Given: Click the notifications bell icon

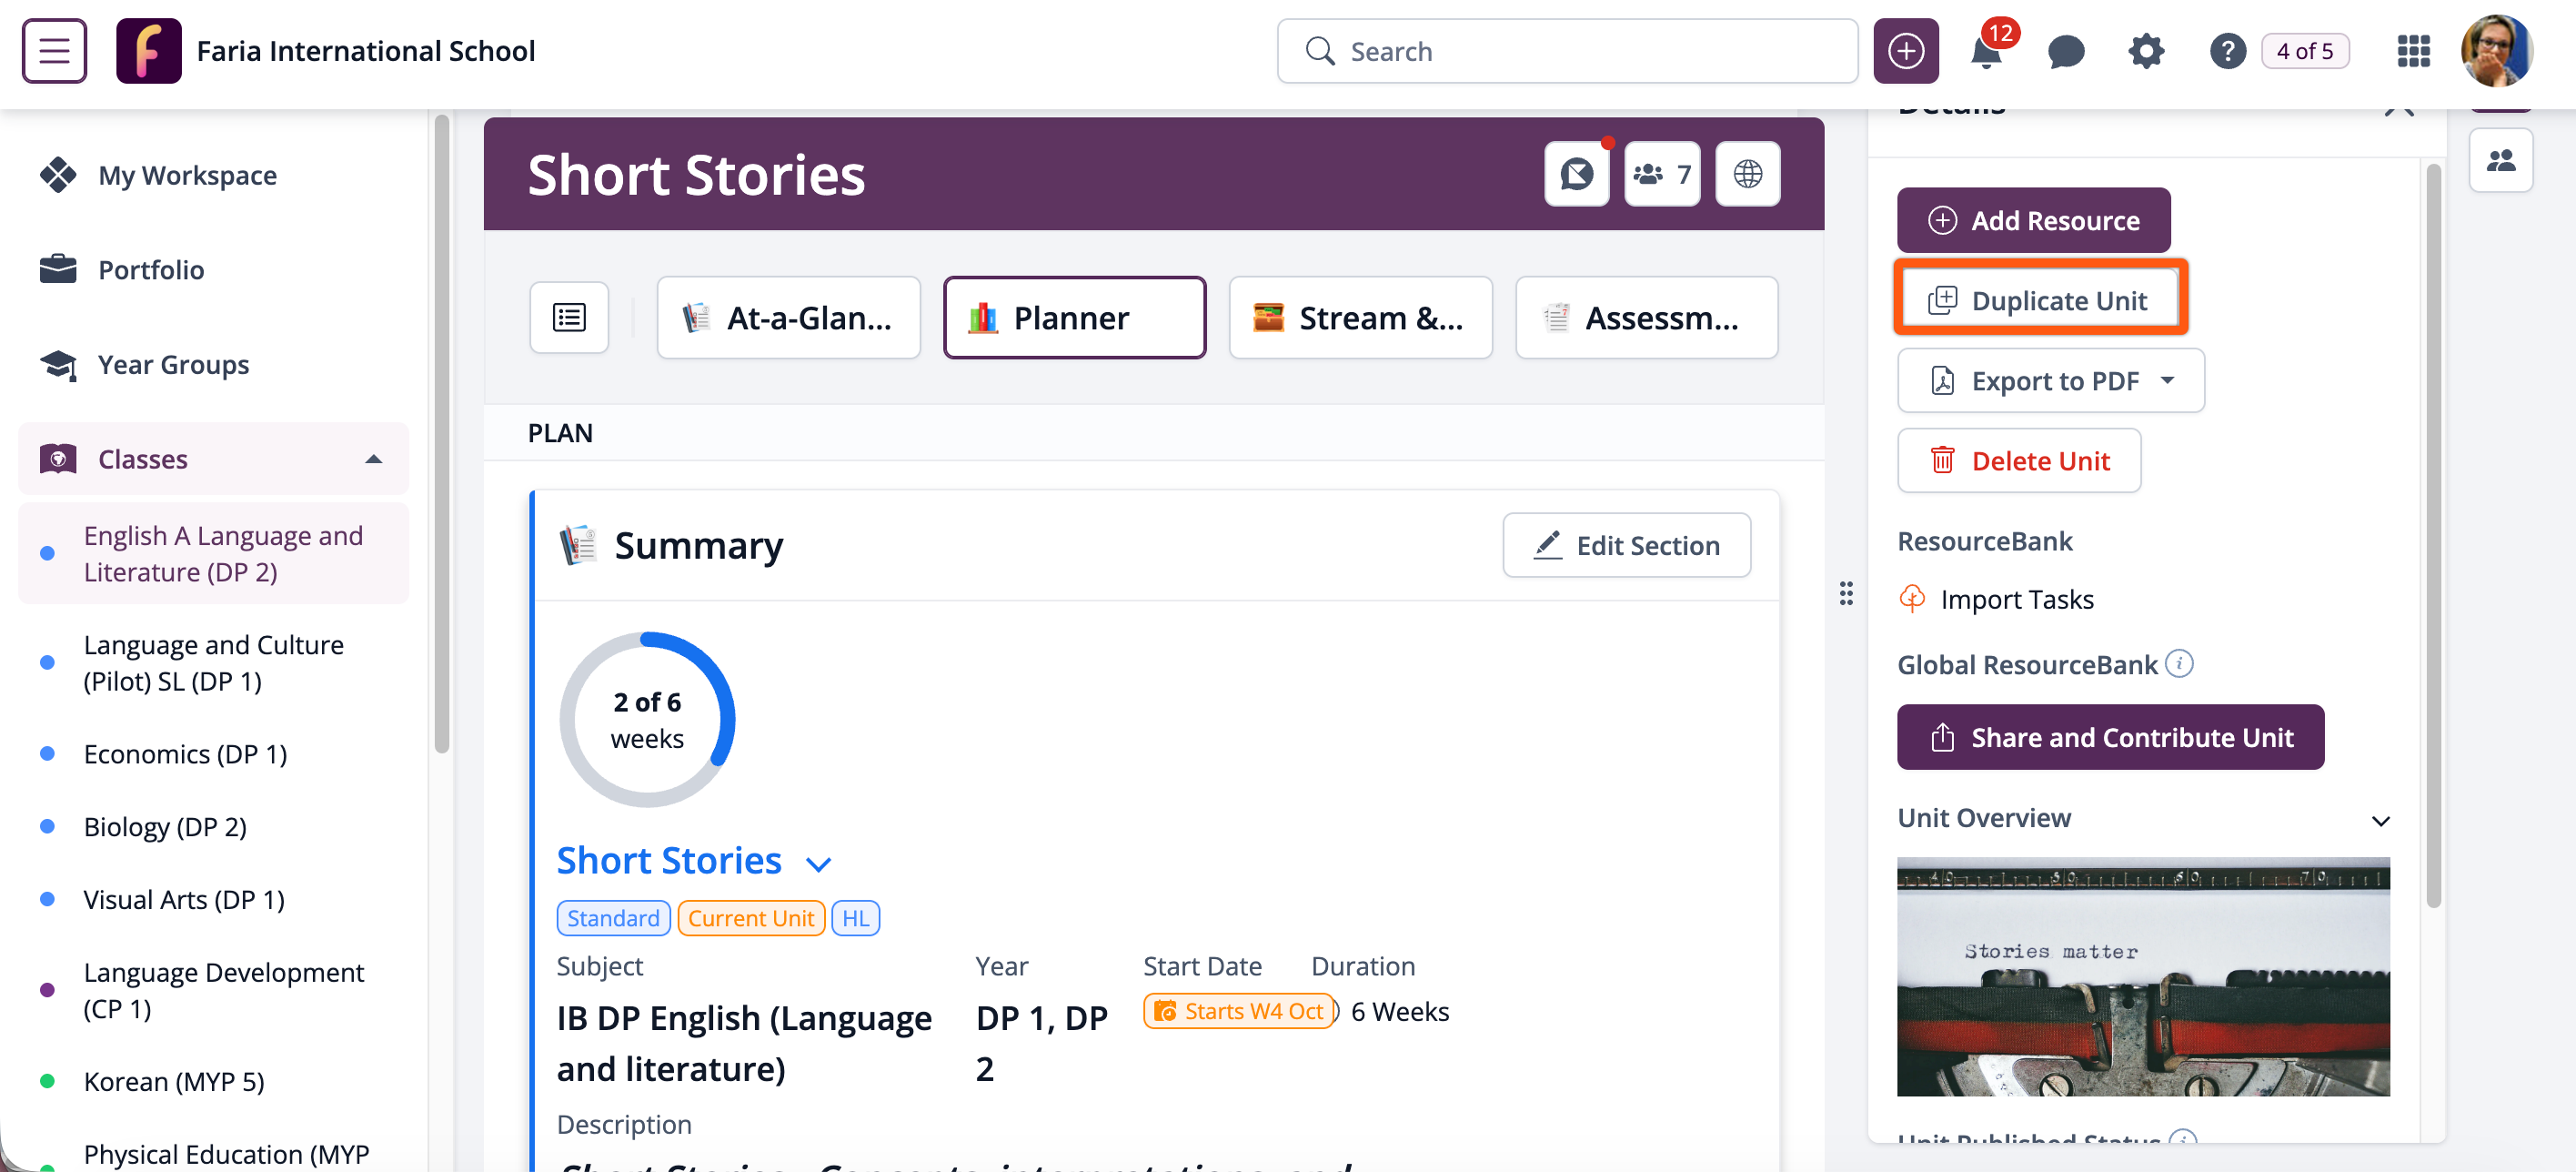Looking at the screenshot, I should tap(1985, 51).
